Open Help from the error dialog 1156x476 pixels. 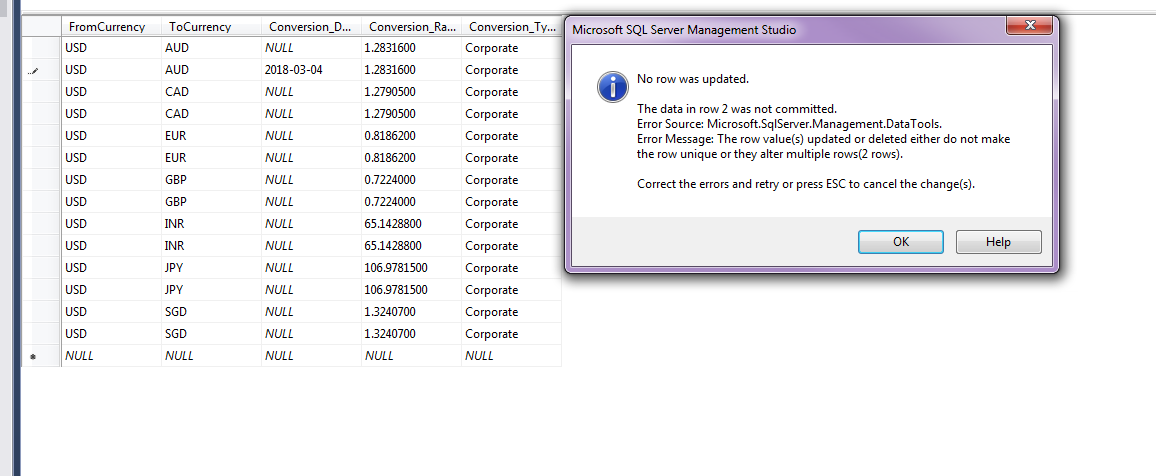[998, 242]
